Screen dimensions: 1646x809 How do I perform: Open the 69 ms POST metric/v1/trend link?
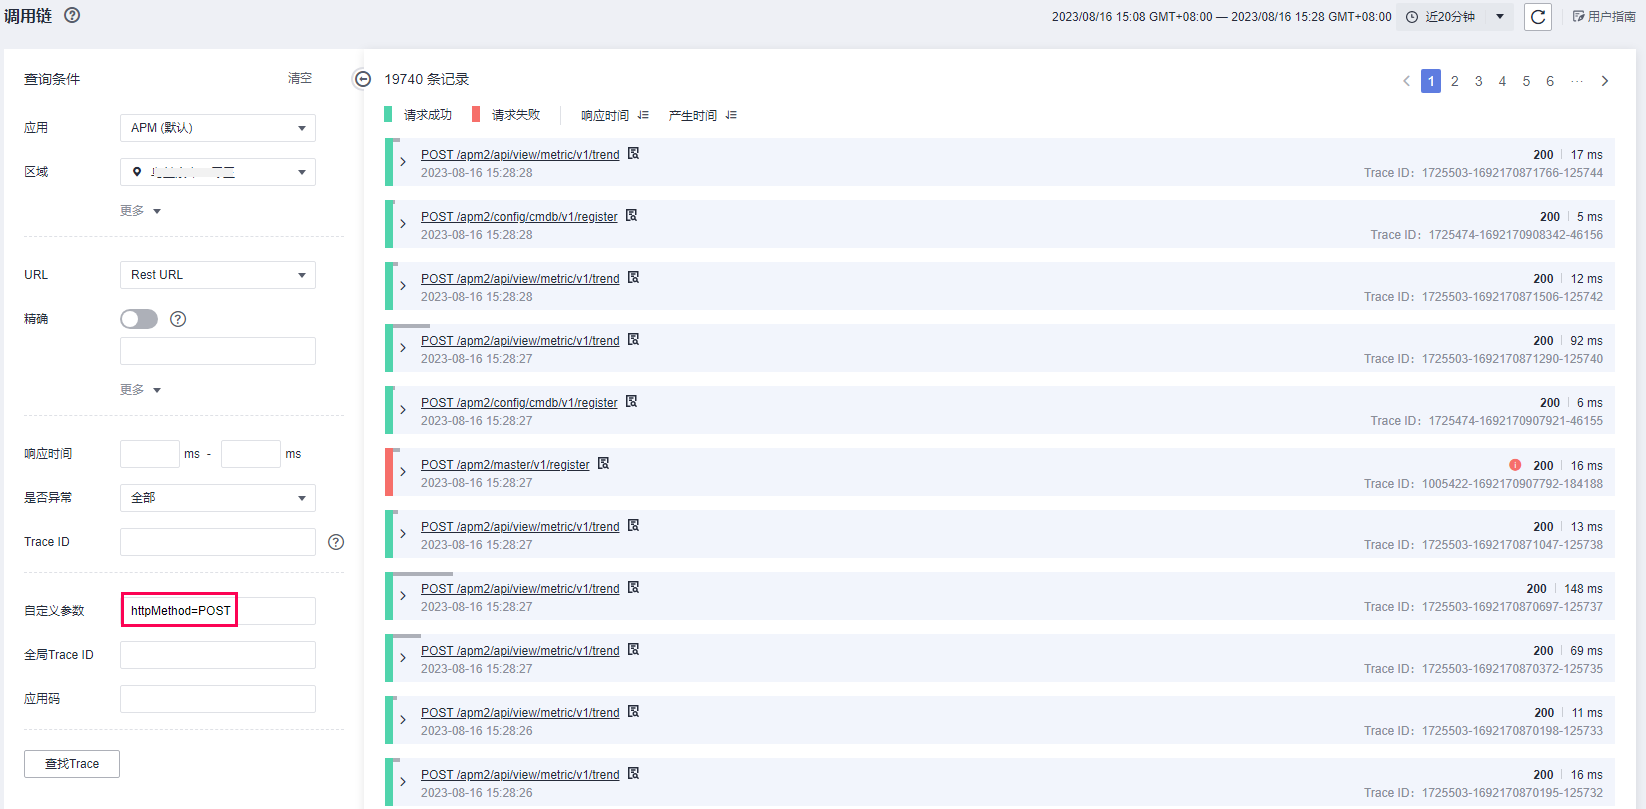point(520,651)
